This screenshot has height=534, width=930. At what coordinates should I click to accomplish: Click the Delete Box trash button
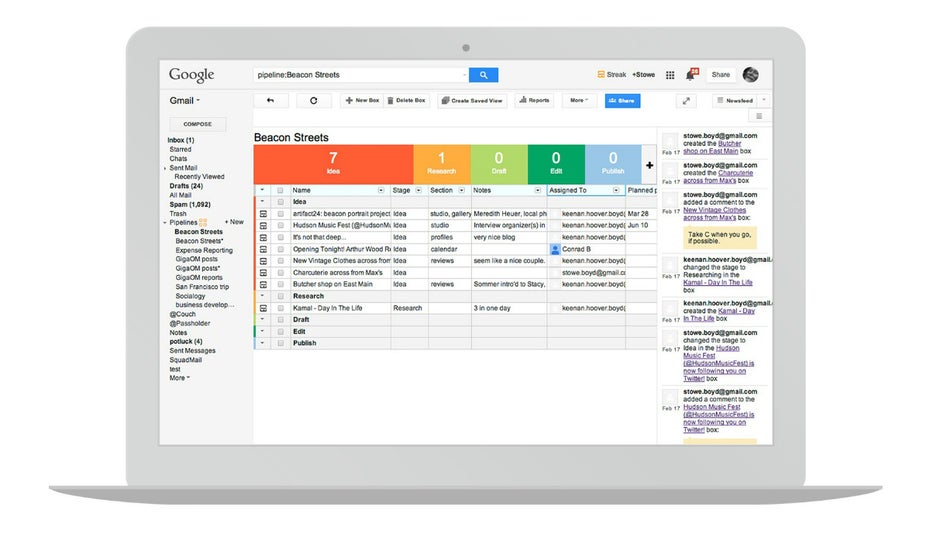(406, 100)
